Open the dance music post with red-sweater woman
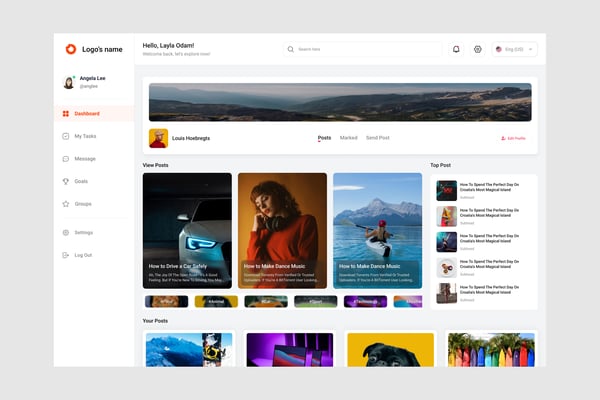600x400 pixels. 282,231
